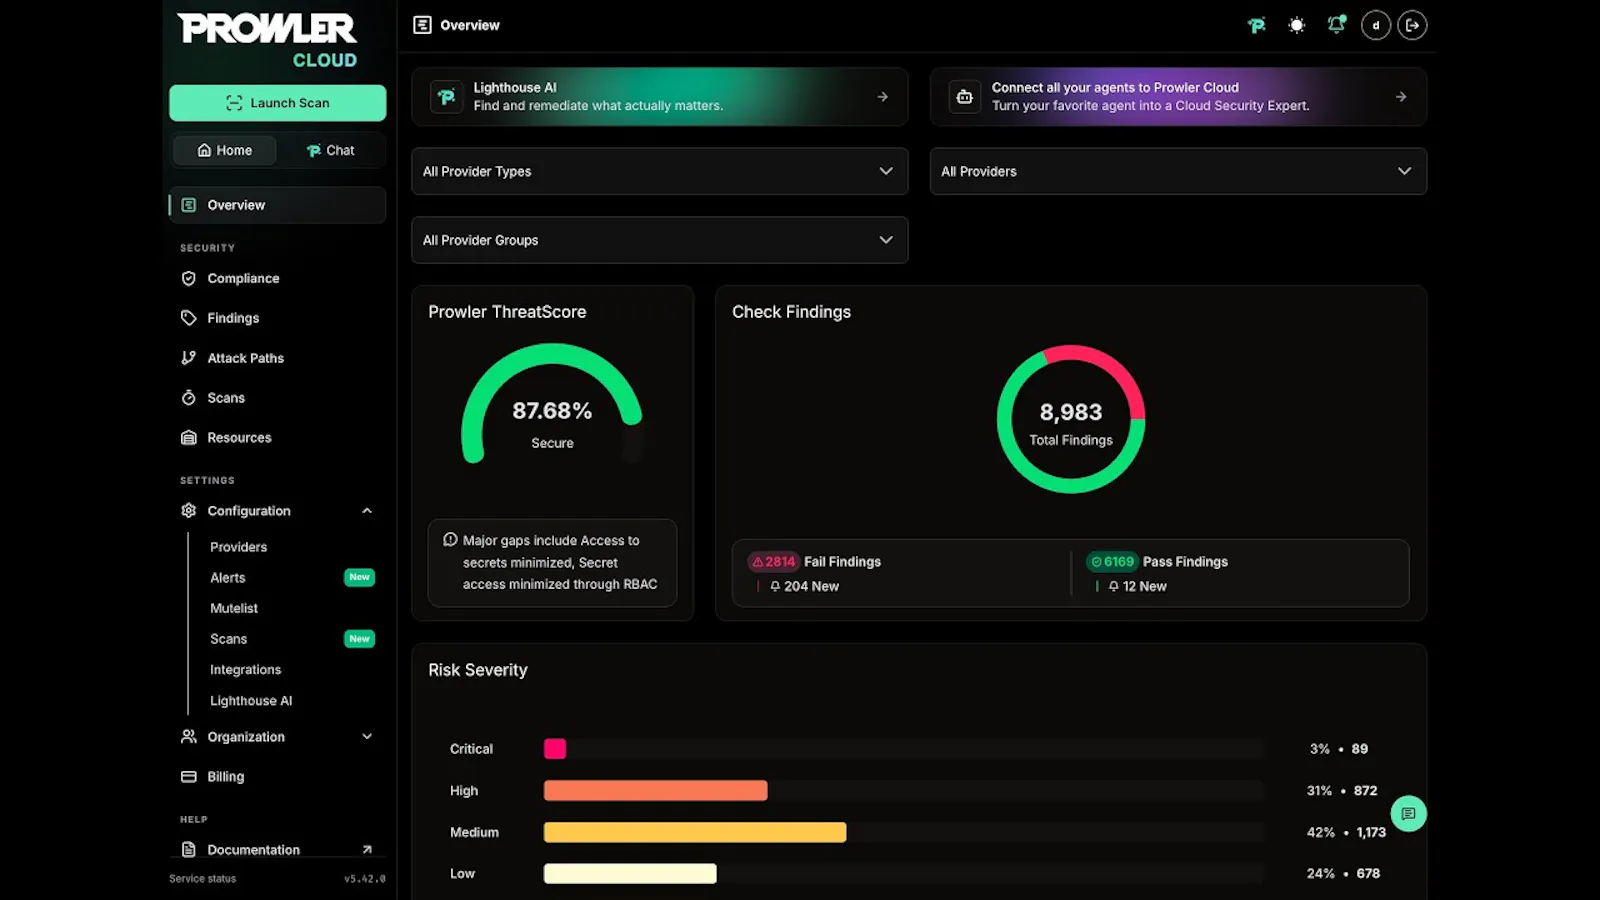
Task: Open Providers under Configuration
Action: pyautogui.click(x=238, y=547)
